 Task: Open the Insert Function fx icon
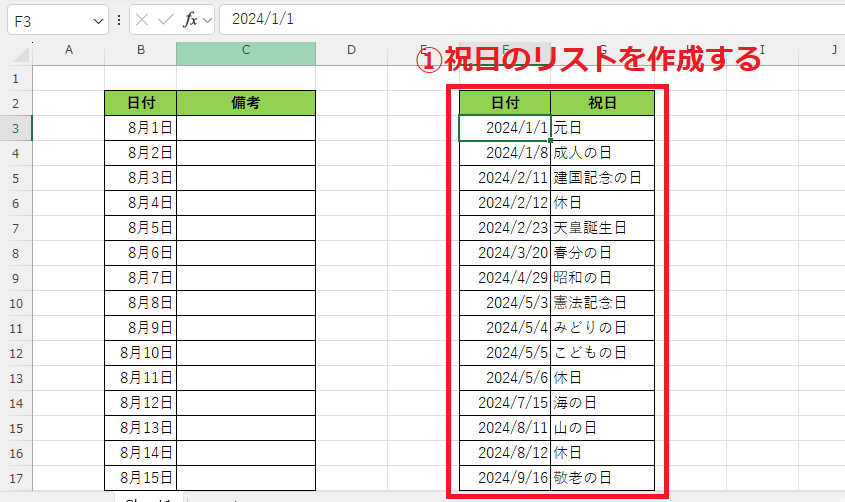point(190,20)
